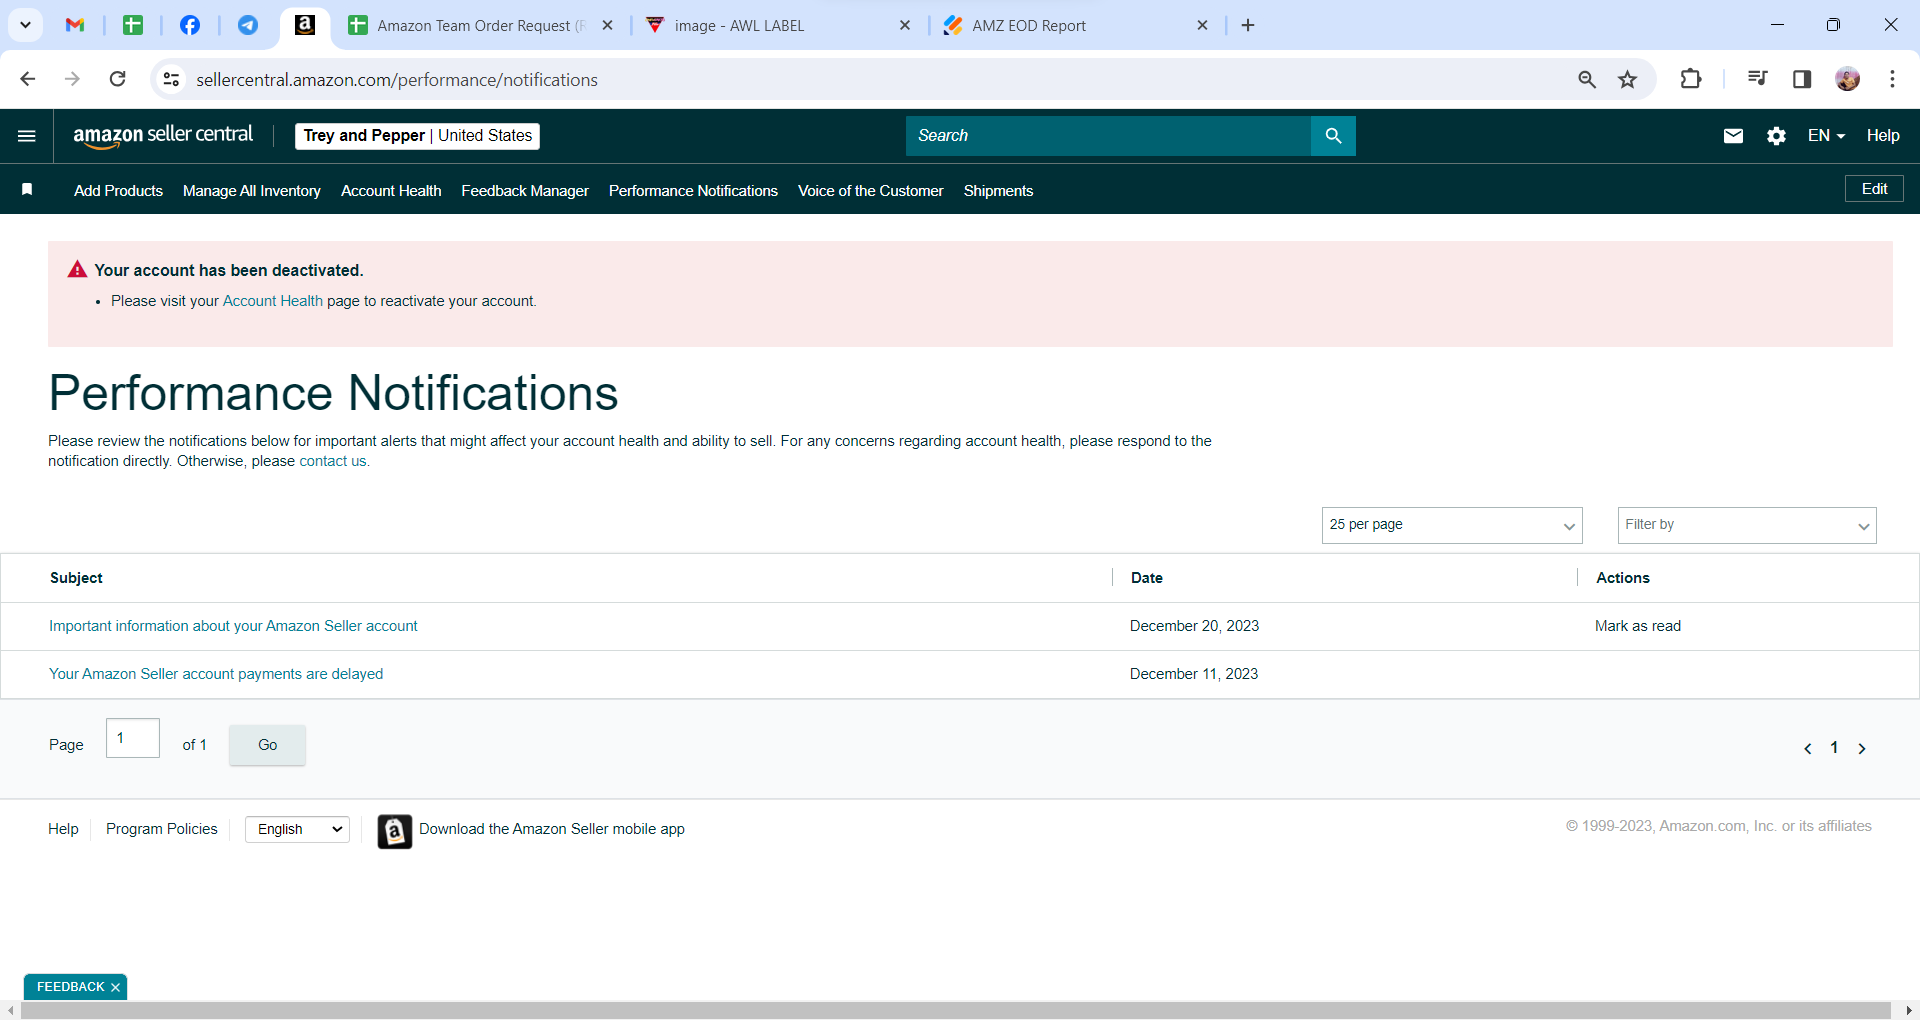Open the Trey and Pepper account switcher
1920x1020 pixels.
click(417, 136)
